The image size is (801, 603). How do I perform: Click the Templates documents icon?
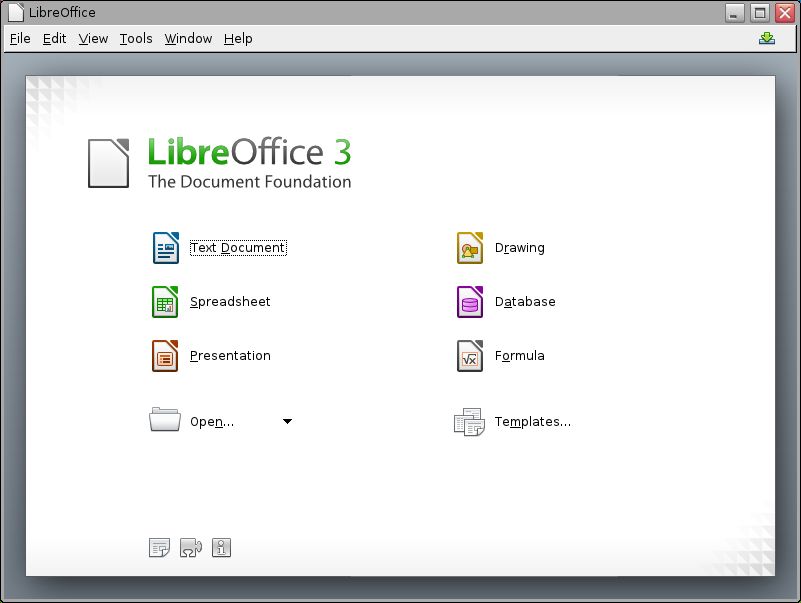pyautogui.click(x=469, y=422)
